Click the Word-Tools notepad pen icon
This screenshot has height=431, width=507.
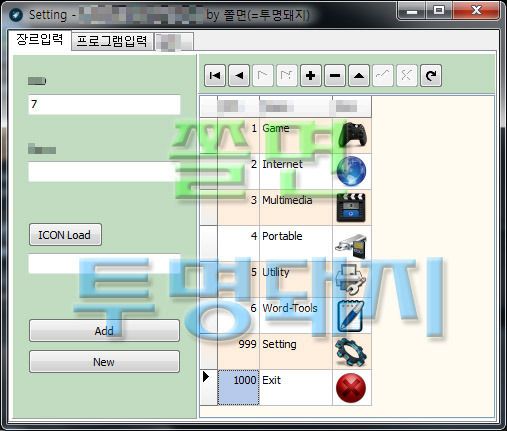(351, 315)
